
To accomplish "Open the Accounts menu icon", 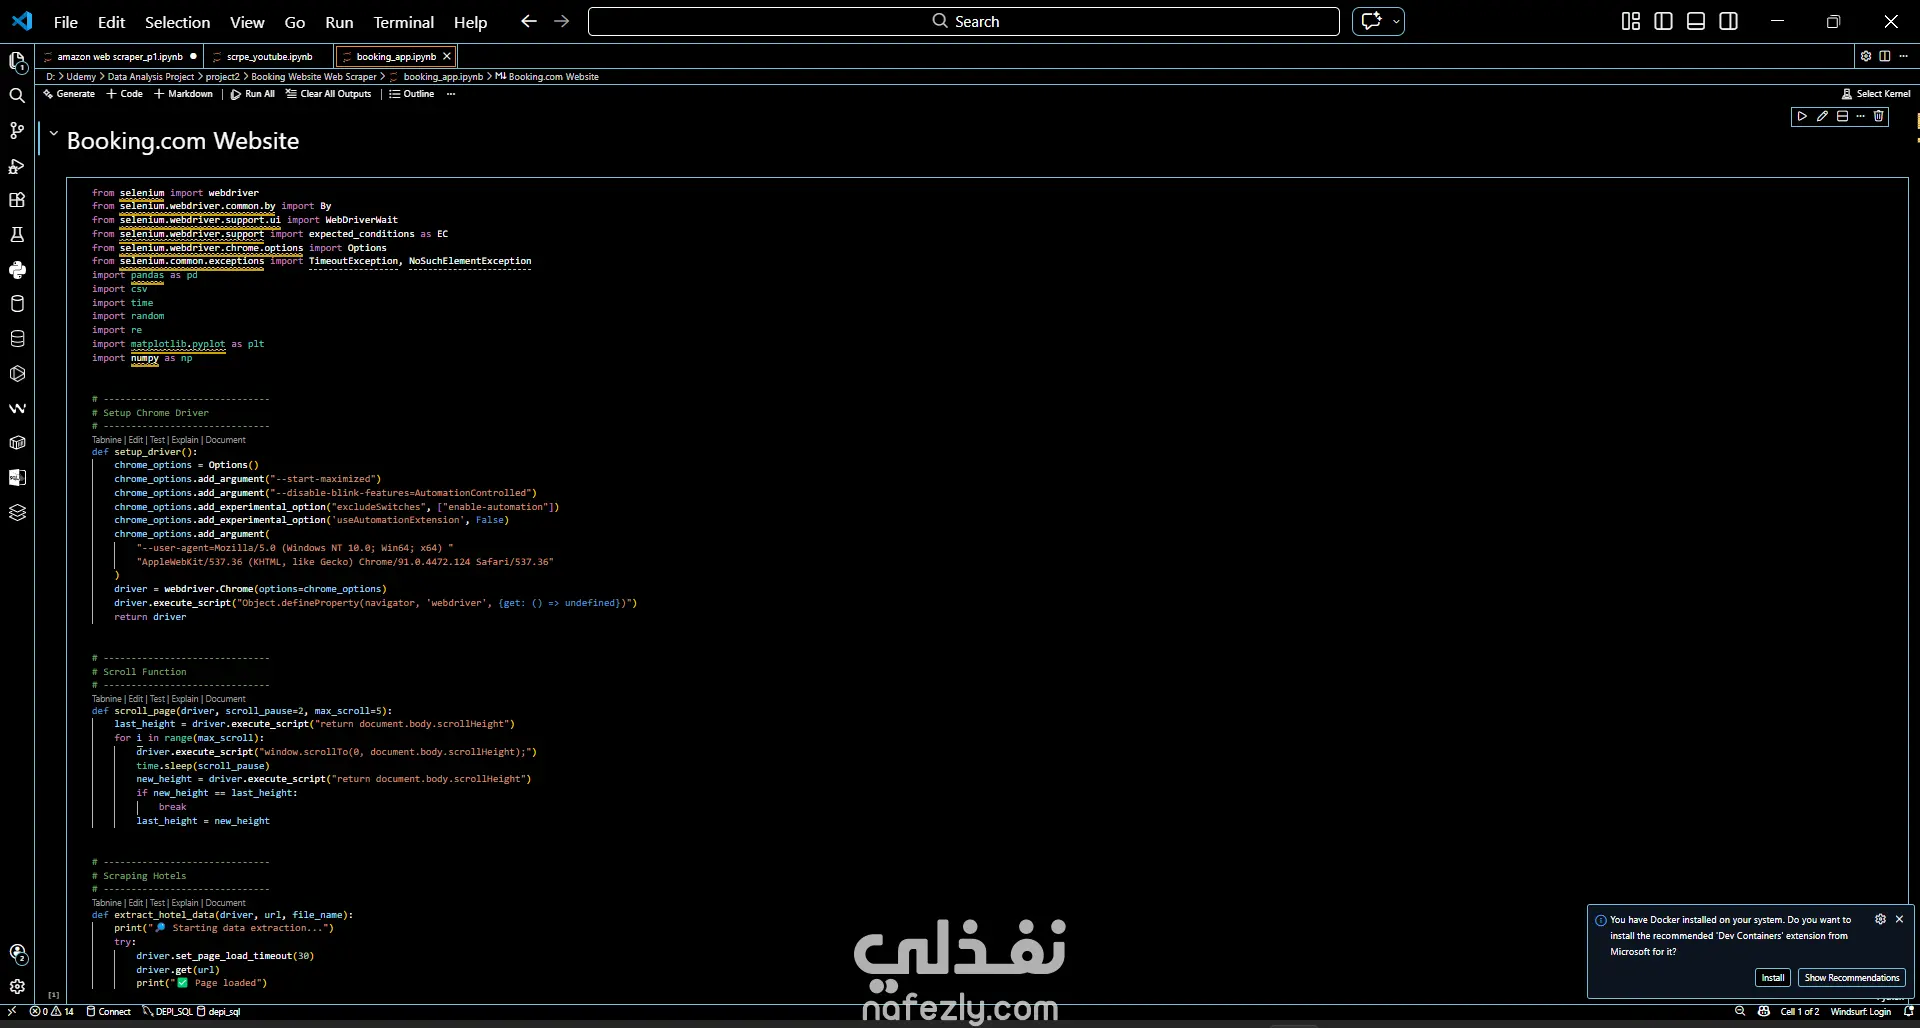I will tap(17, 954).
